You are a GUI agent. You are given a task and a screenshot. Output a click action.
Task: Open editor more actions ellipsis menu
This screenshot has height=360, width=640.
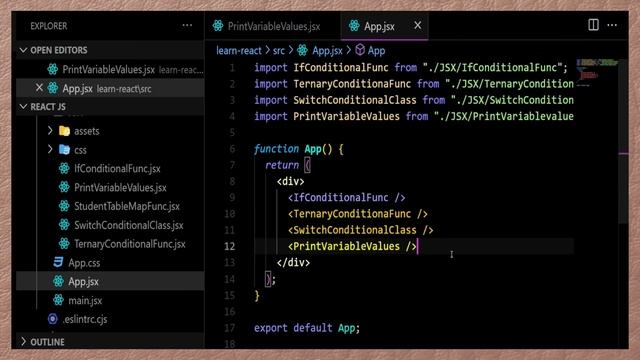coord(612,25)
